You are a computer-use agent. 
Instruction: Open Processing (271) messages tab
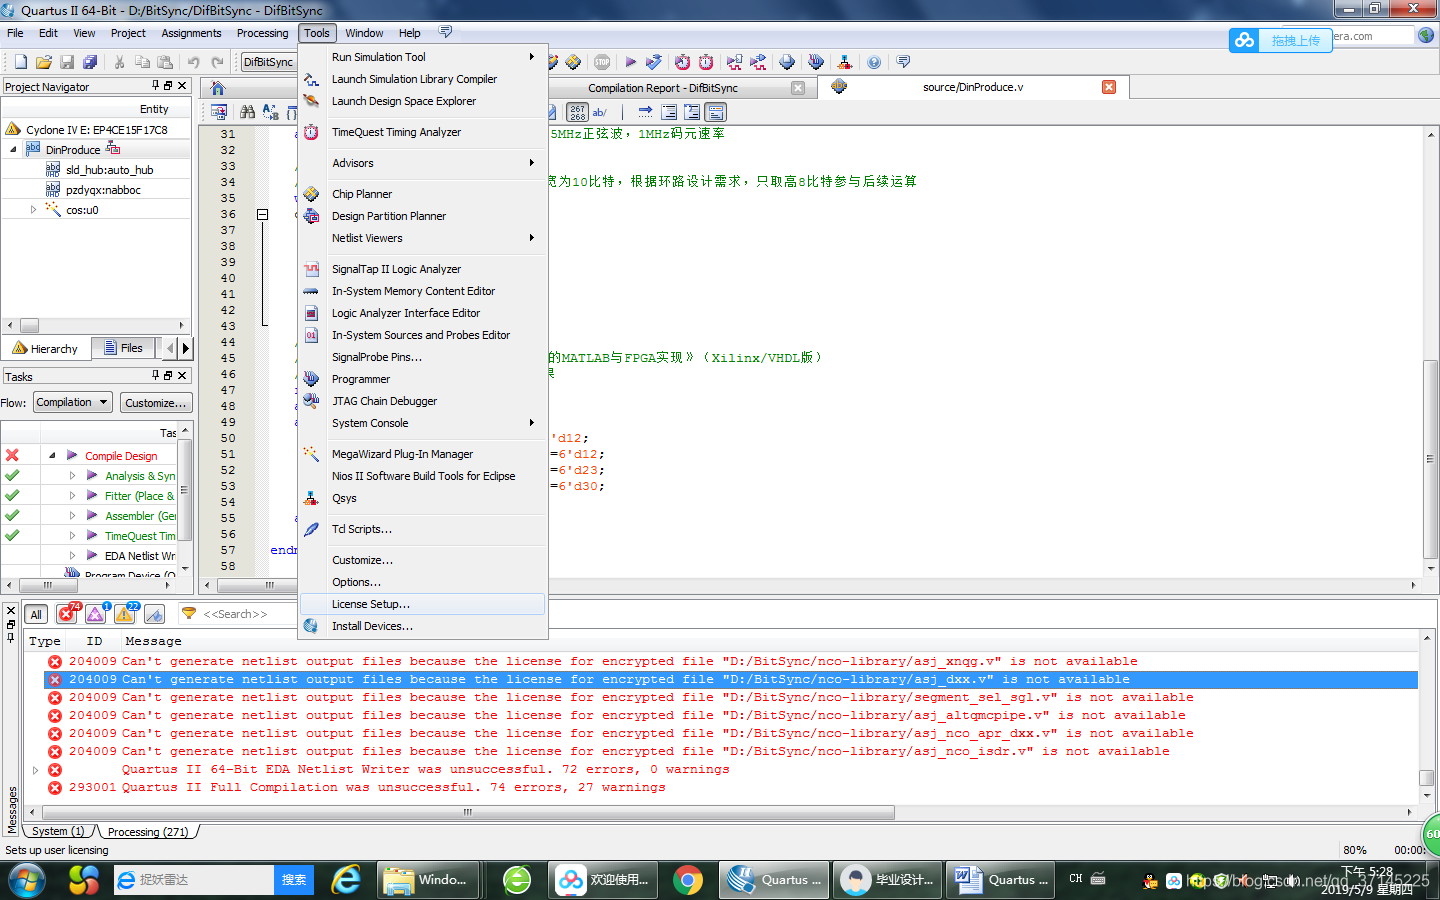pyautogui.click(x=147, y=831)
